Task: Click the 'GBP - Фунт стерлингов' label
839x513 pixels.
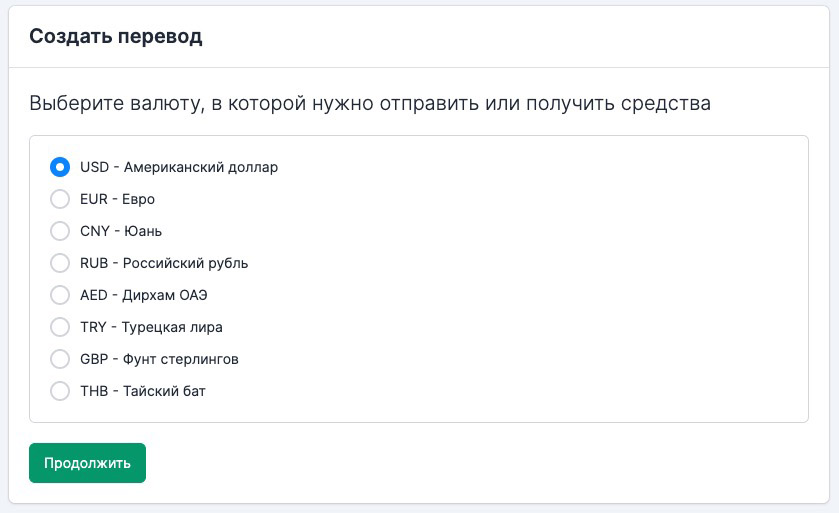Action: (x=159, y=359)
